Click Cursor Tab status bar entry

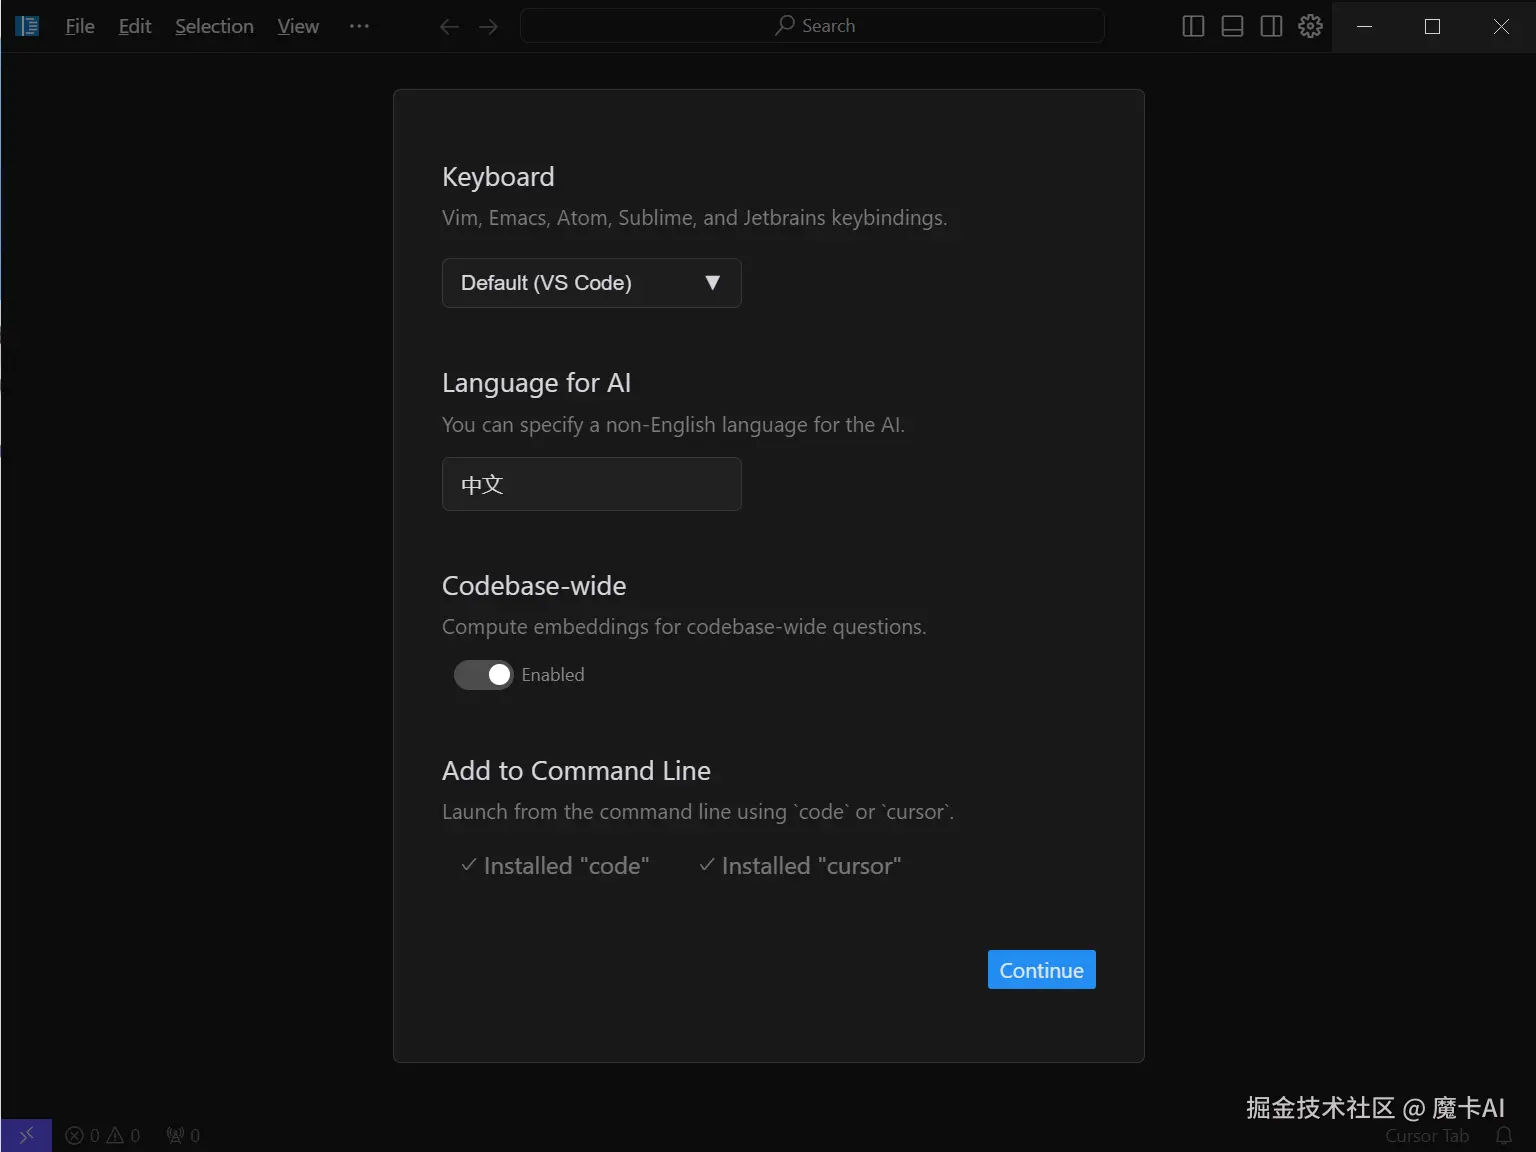(x=1427, y=1136)
